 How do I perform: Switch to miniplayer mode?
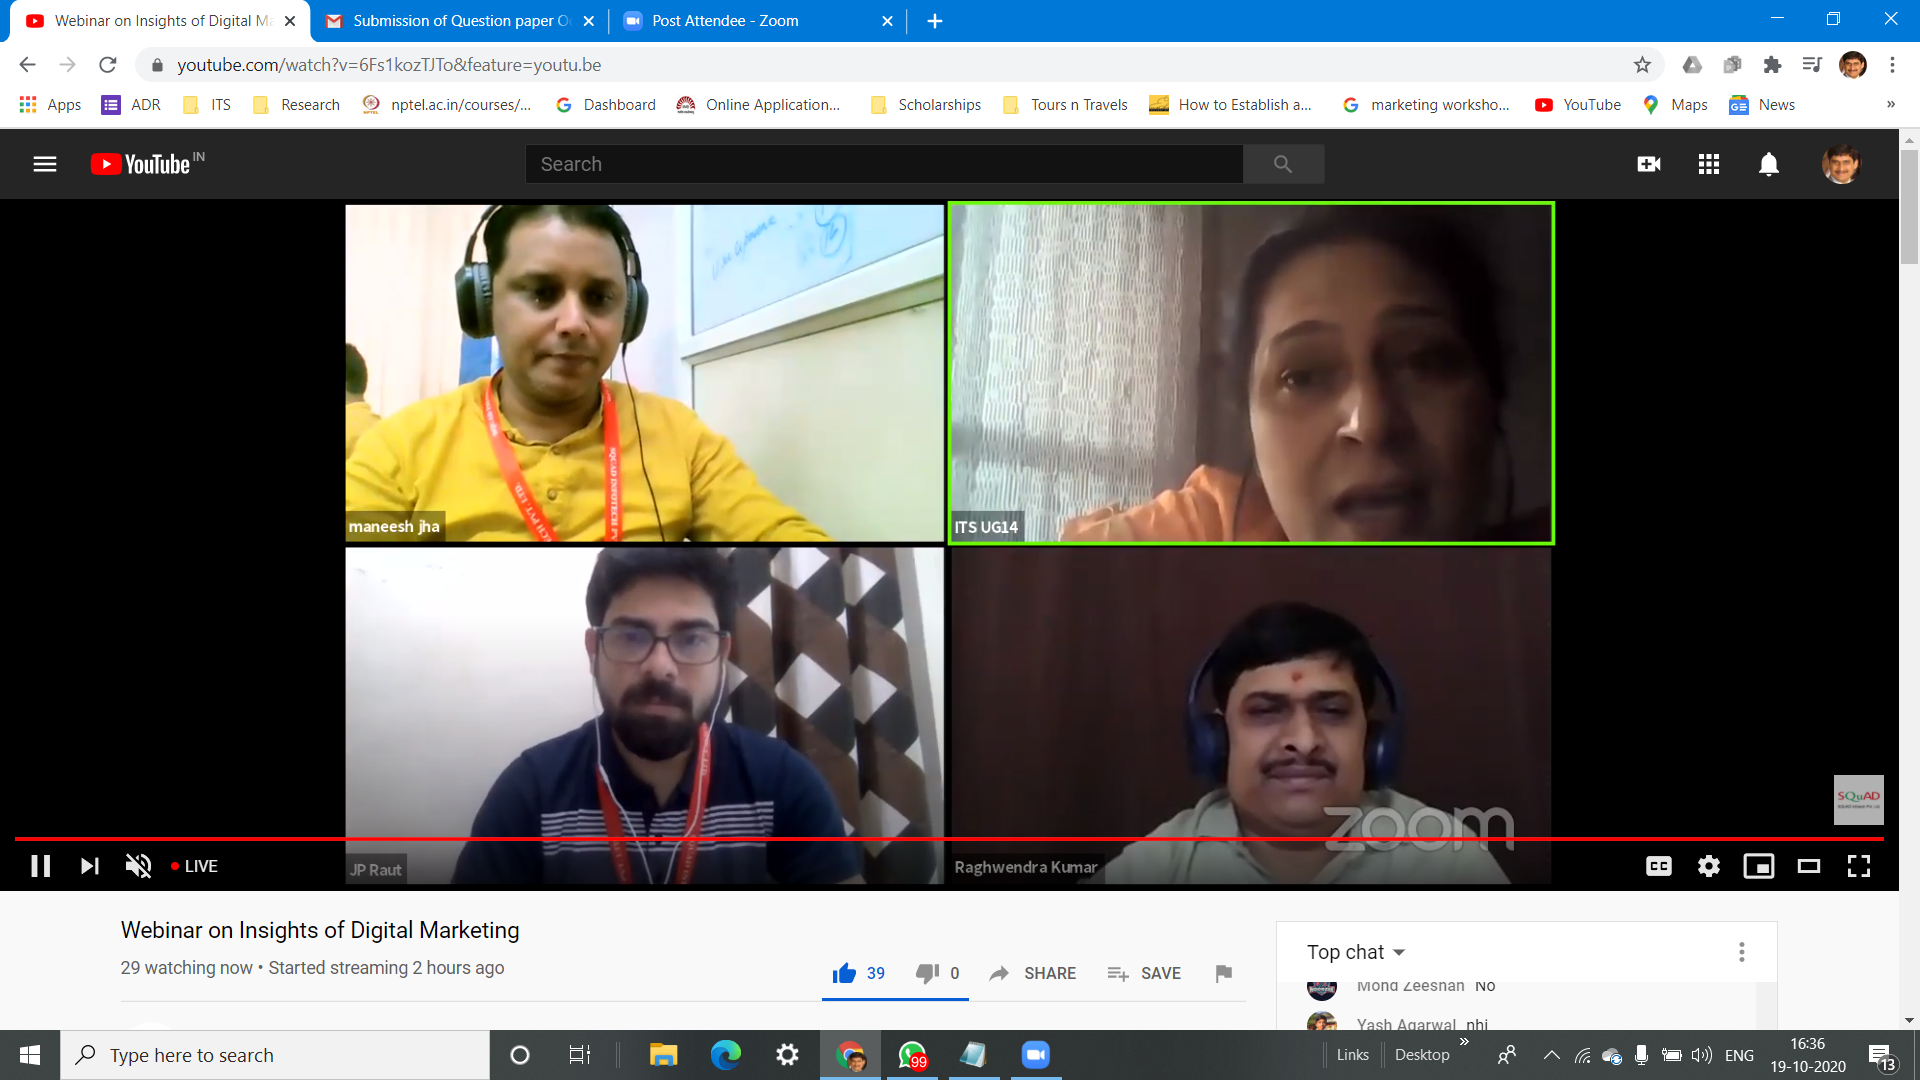(1759, 866)
